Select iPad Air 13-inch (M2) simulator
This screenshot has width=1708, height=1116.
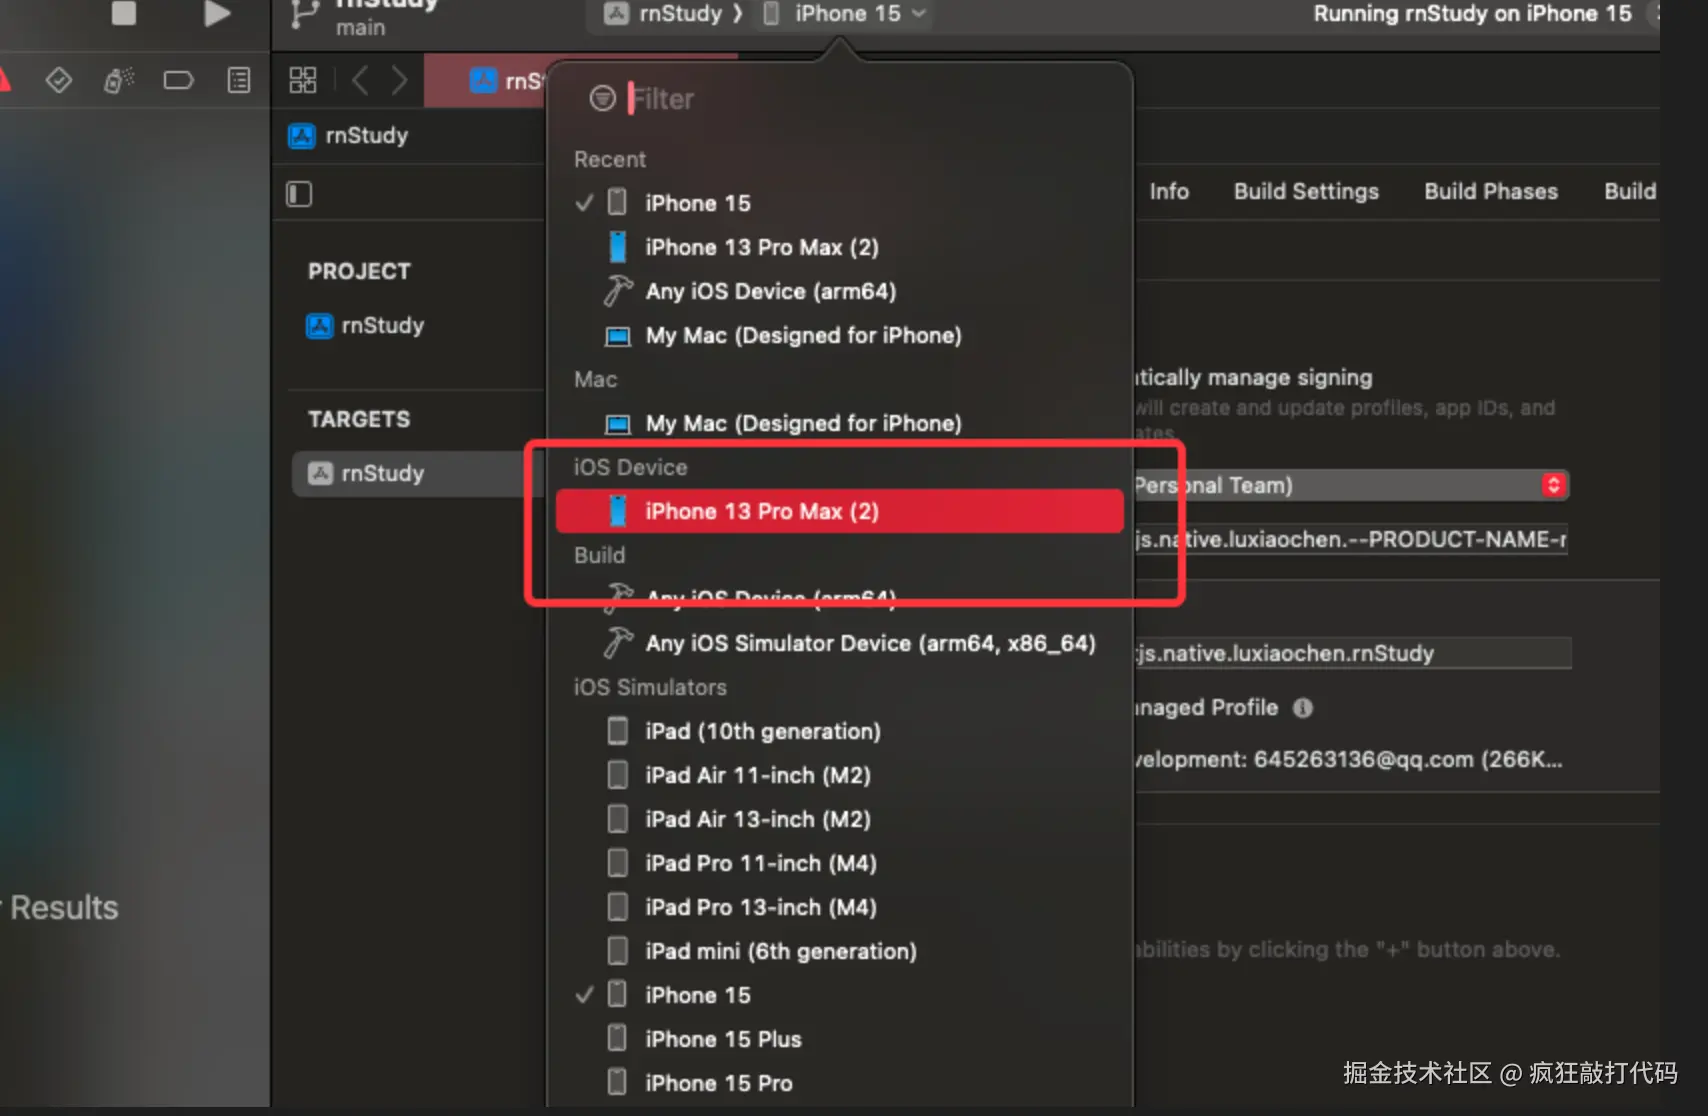[x=840, y=819]
